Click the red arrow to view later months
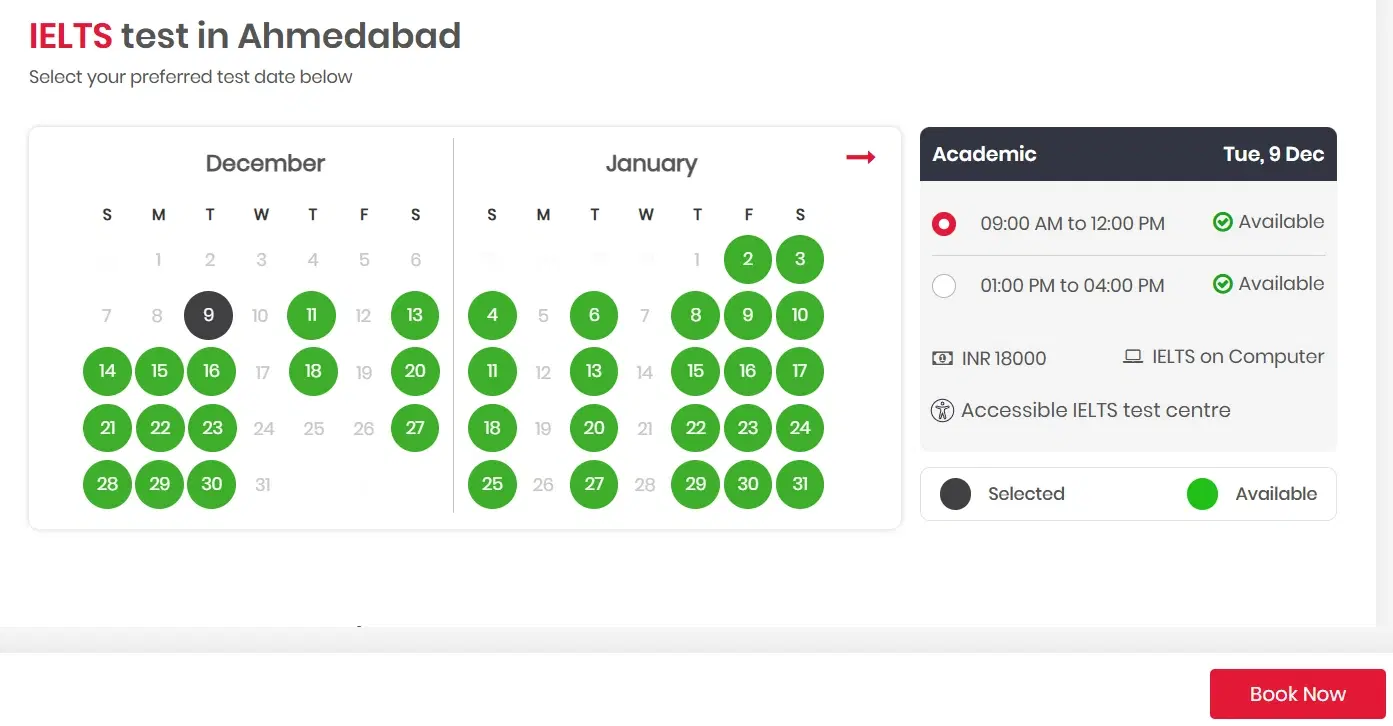This screenshot has height=726, width=1393. 860,157
